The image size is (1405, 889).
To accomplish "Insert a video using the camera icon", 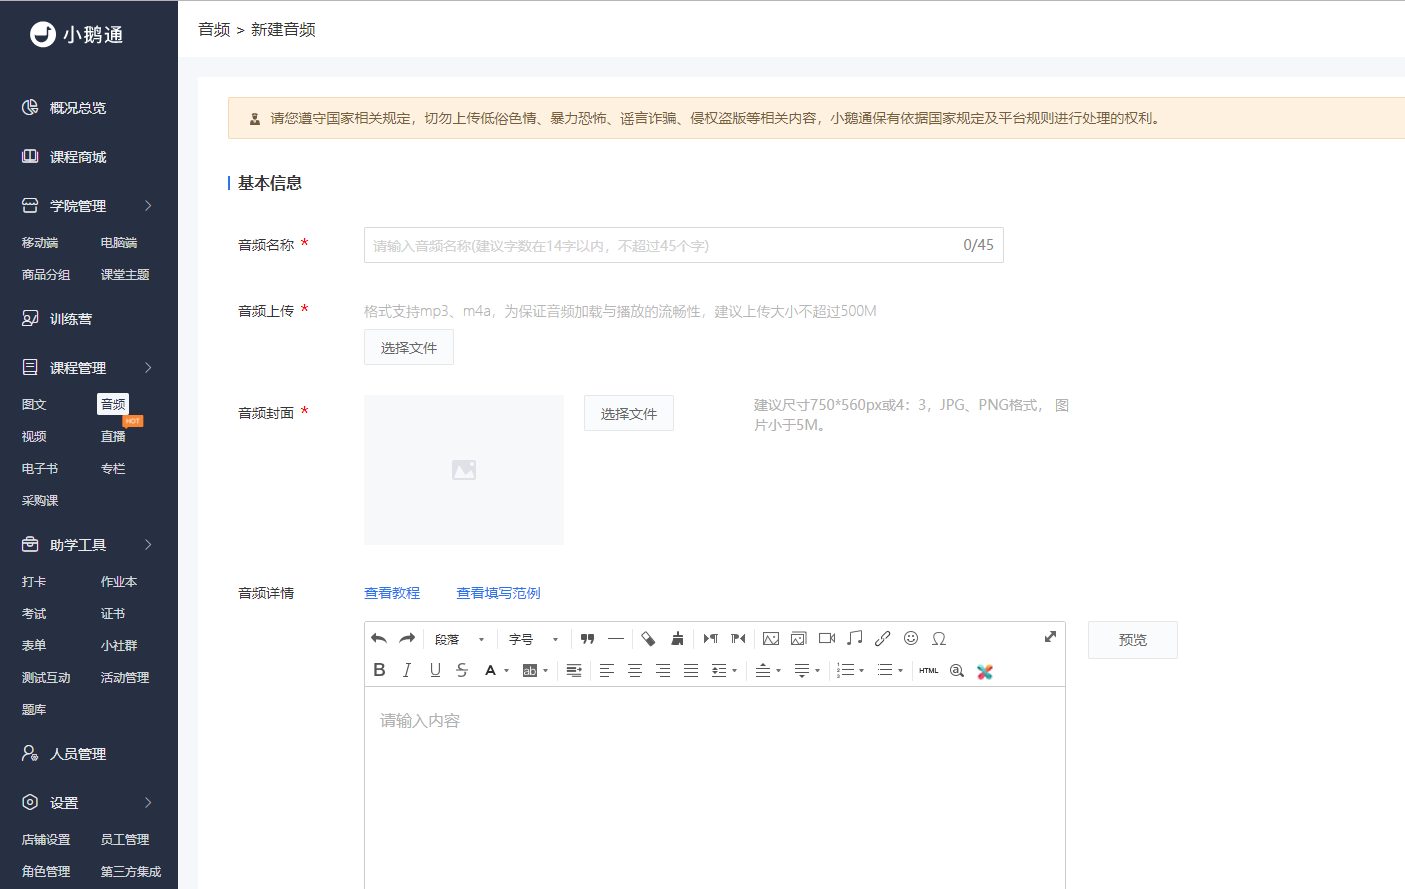I will pos(827,638).
